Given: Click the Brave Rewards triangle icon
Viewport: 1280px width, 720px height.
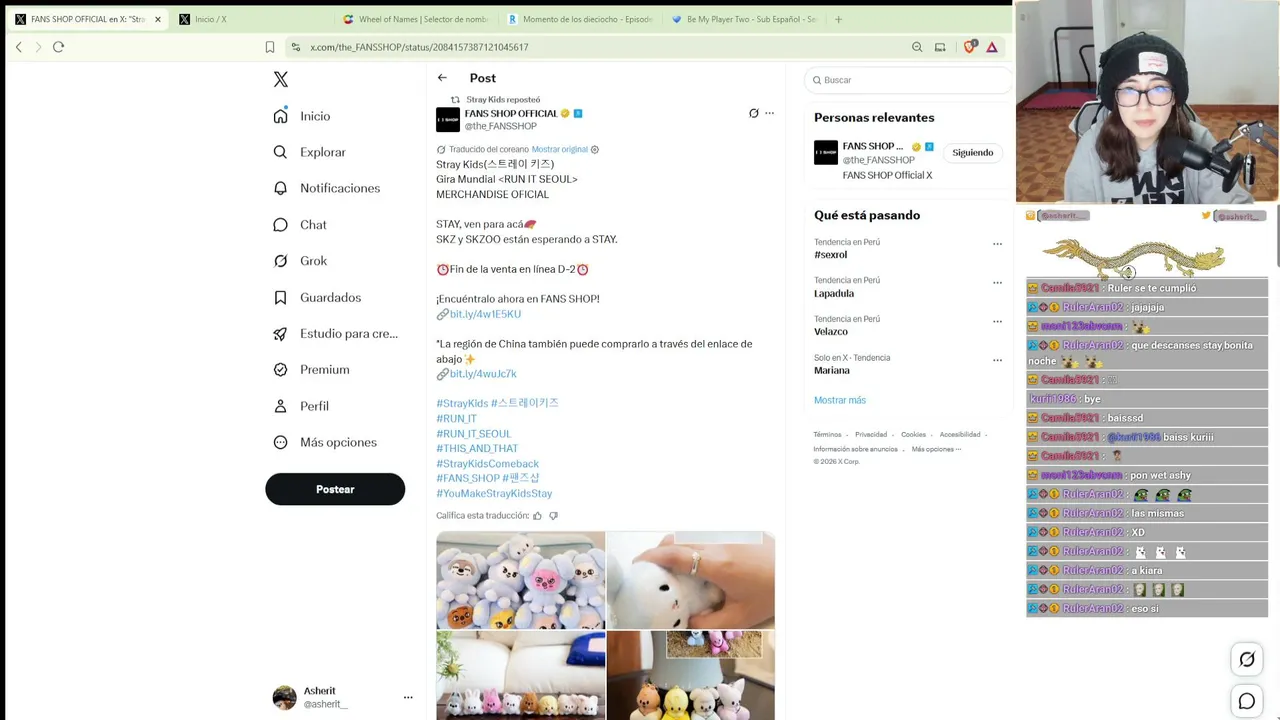Looking at the screenshot, I should [x=992, y=47].
